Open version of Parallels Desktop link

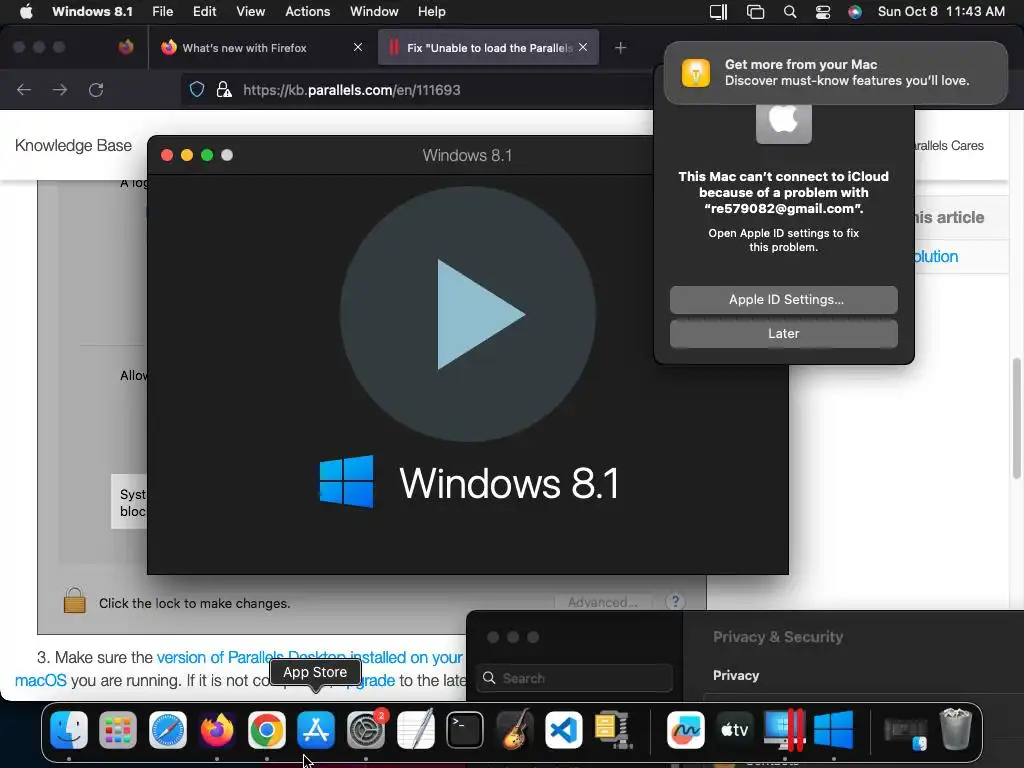click(x=310, y=657)
